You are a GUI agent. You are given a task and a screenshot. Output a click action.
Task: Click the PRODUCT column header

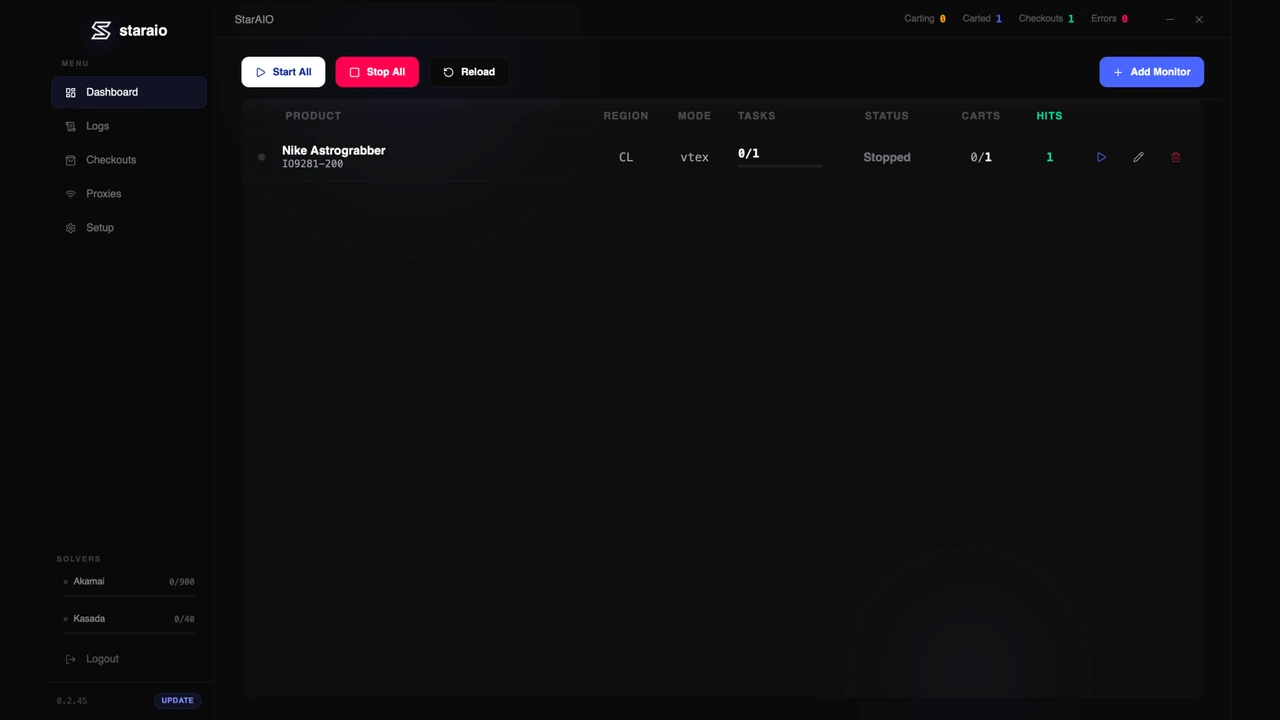[x=313, y=116]
